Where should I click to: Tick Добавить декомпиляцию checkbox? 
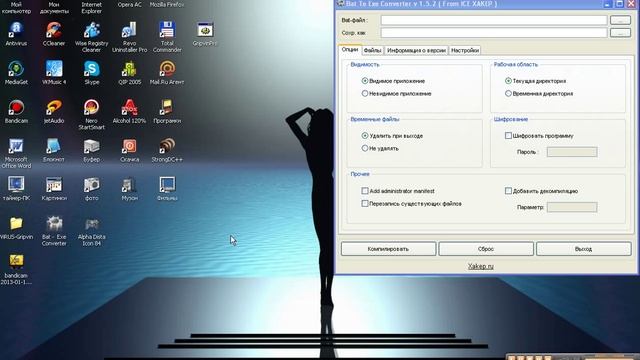click(508, 191)
